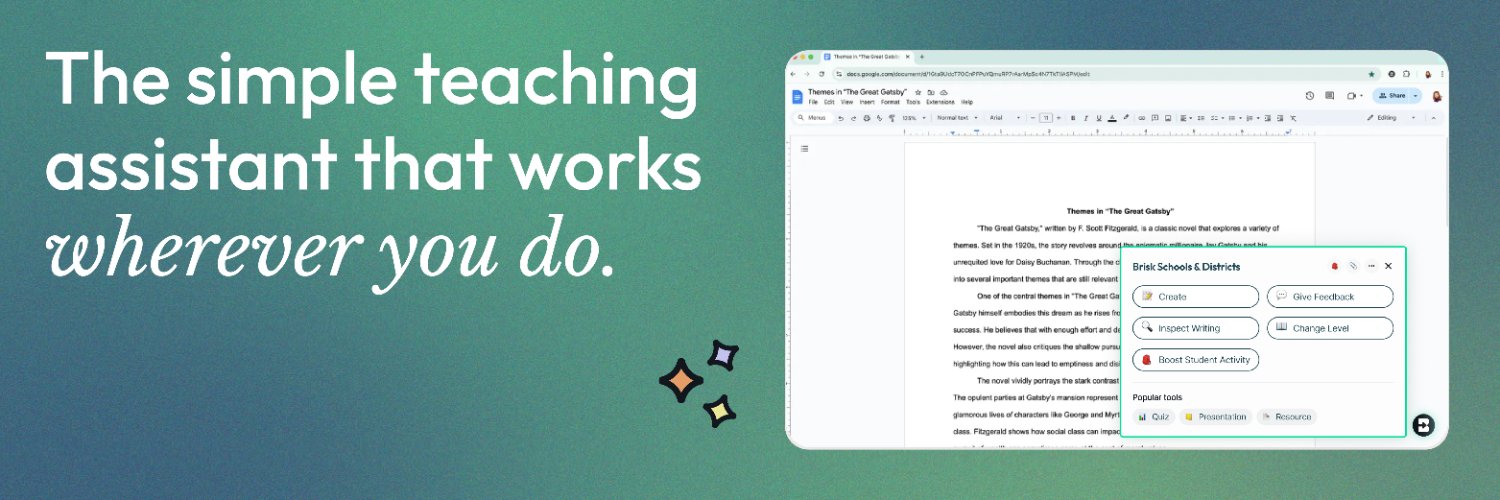Screen dimensions: 1500x500
Task: Click the Google account avatar in Docs
Action: 1437,96
